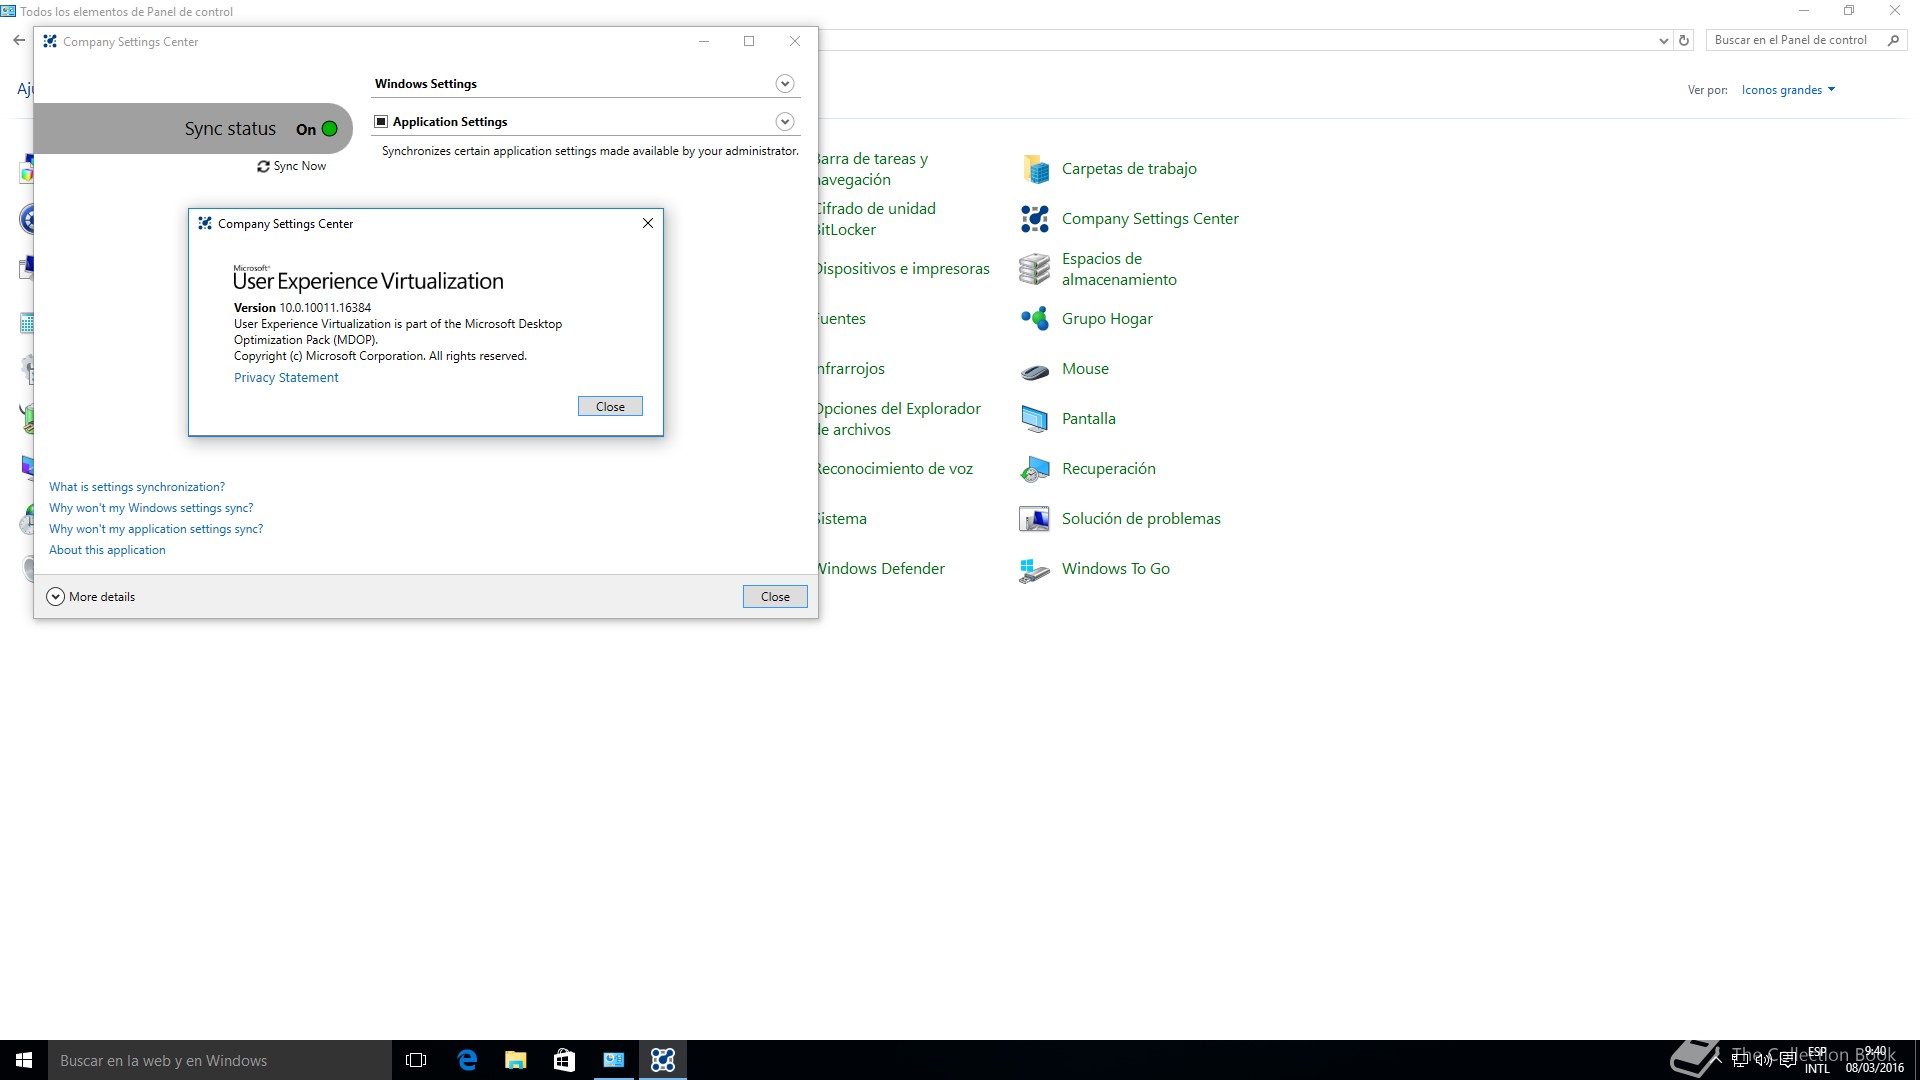Image resolution: width=1920 pixels, height=1080 pixels.
Task: Open Reconocimiento de voz item
Action: (x=894, y=469)
